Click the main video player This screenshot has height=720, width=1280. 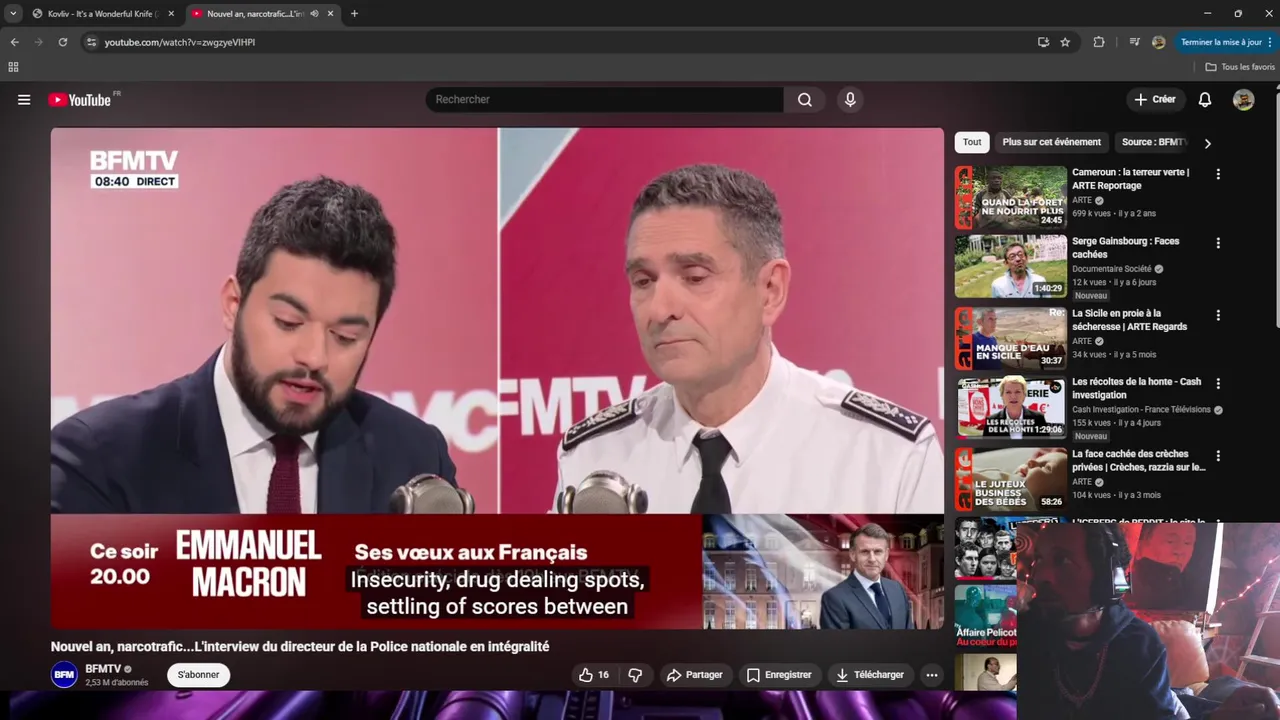(497, 378)
